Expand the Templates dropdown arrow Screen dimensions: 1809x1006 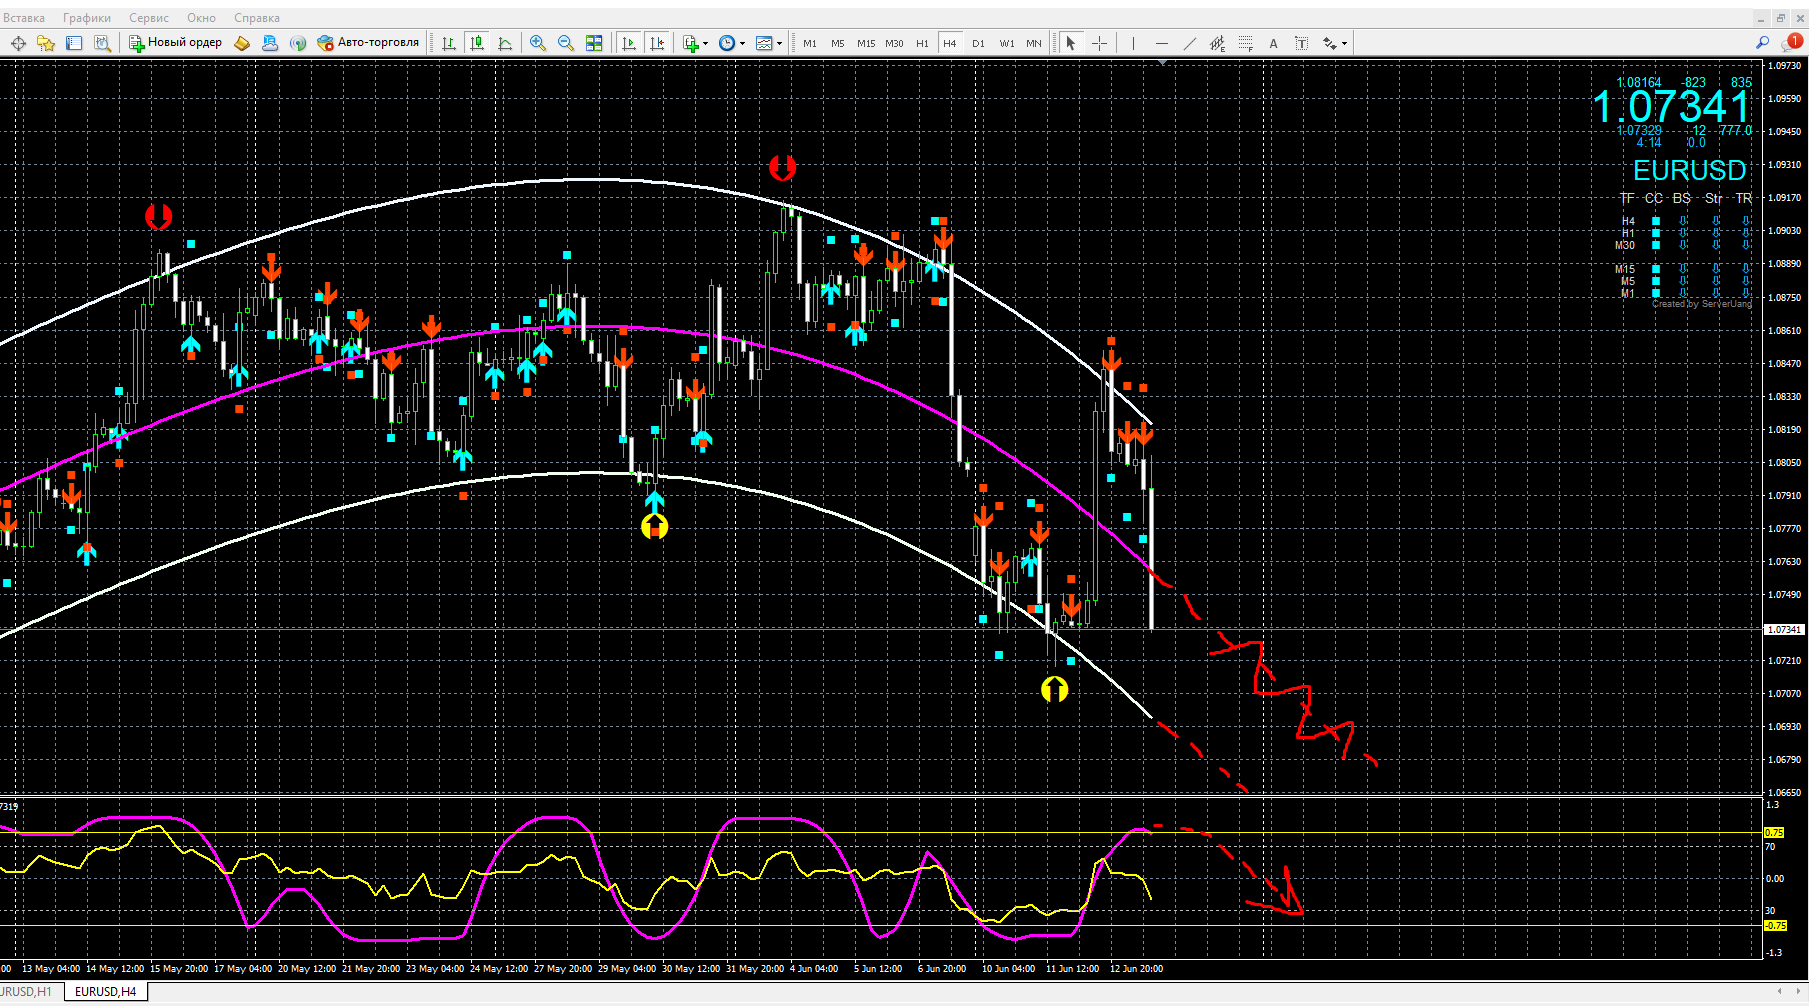pos(779,44)
